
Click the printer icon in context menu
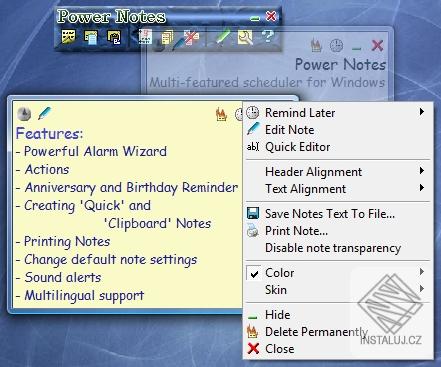(253, 230)
